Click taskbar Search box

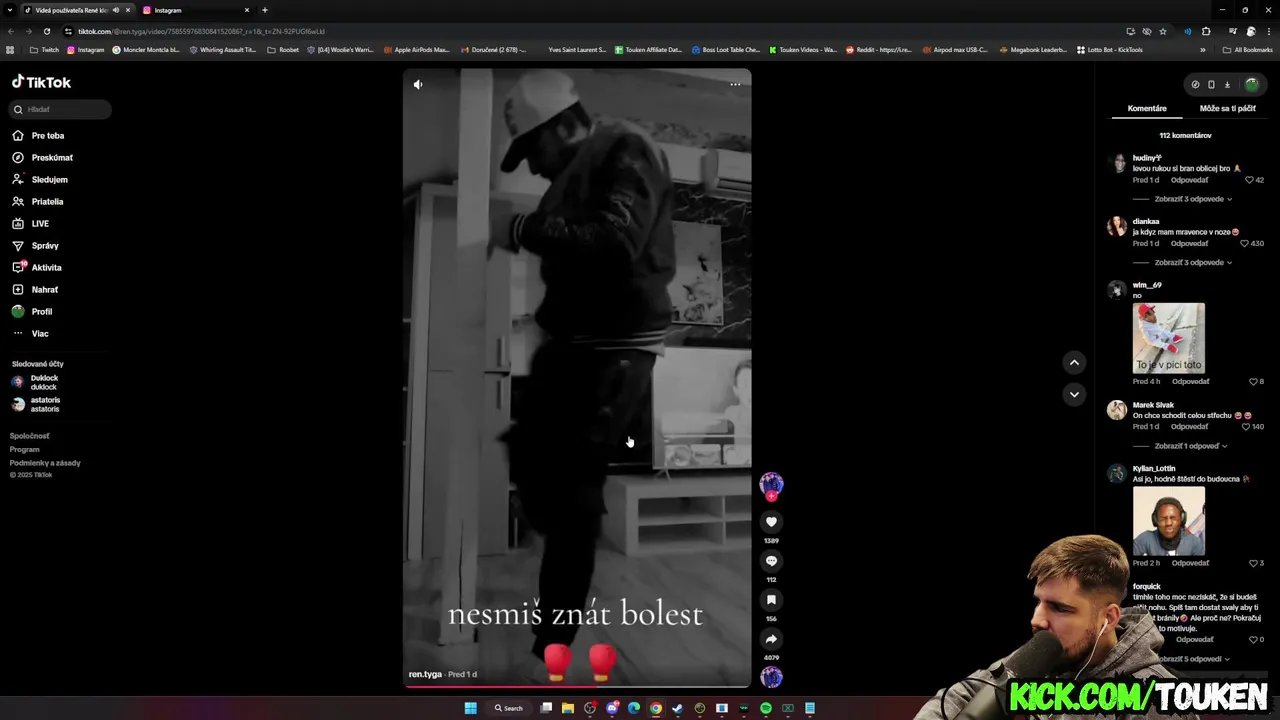[x=509, y=708]
